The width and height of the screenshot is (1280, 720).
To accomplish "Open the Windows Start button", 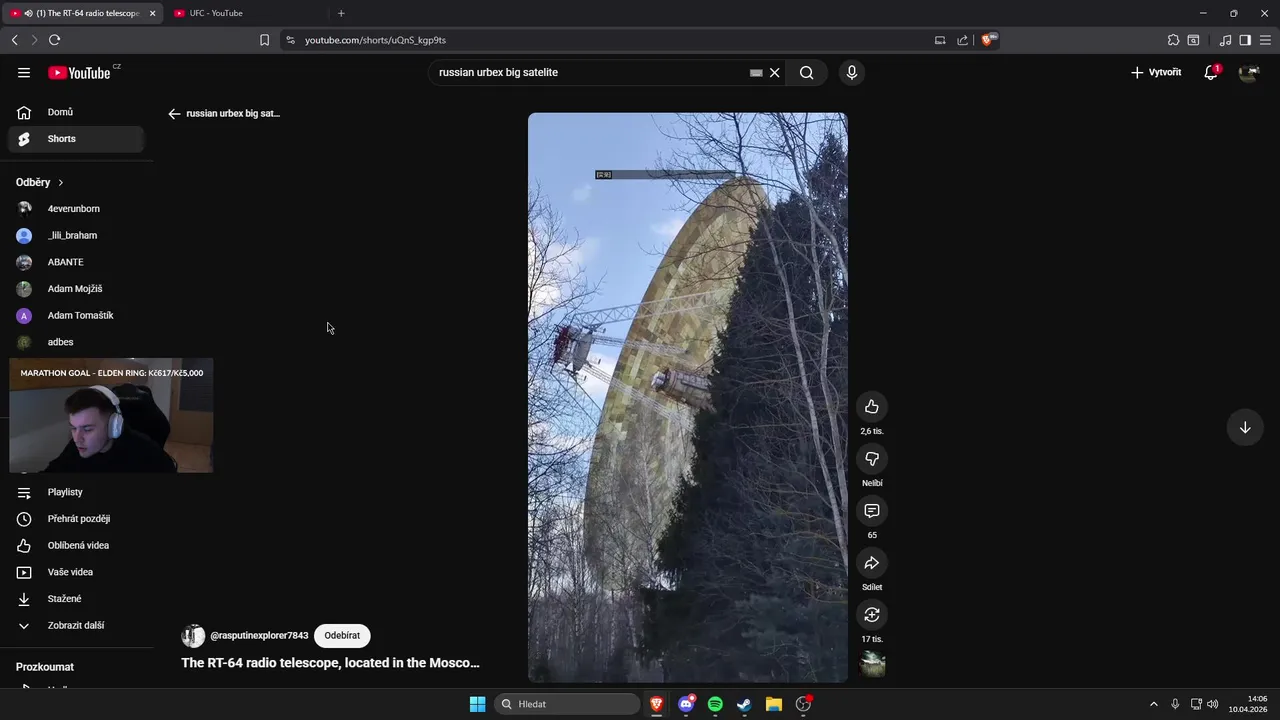I will pos(477,704).
